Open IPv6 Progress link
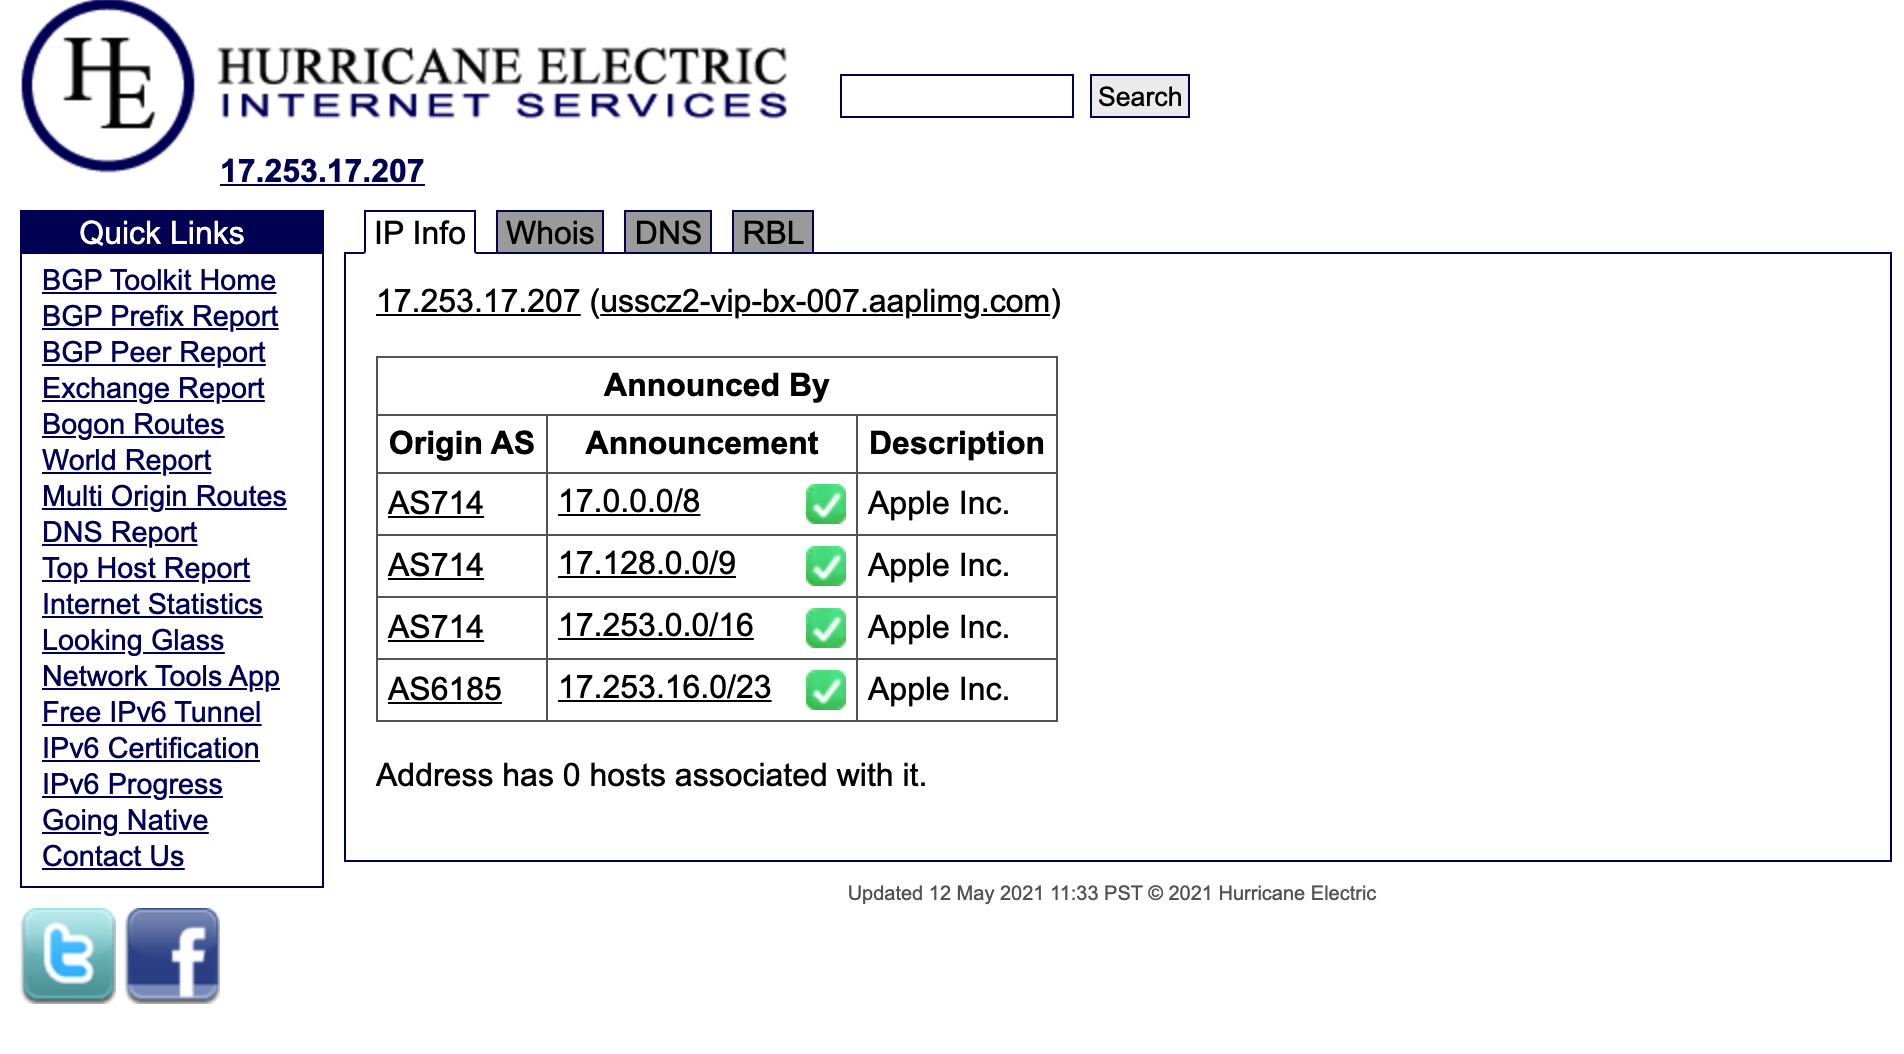The width and height of the screenshot is (1904, 1054). click(132, 784)
